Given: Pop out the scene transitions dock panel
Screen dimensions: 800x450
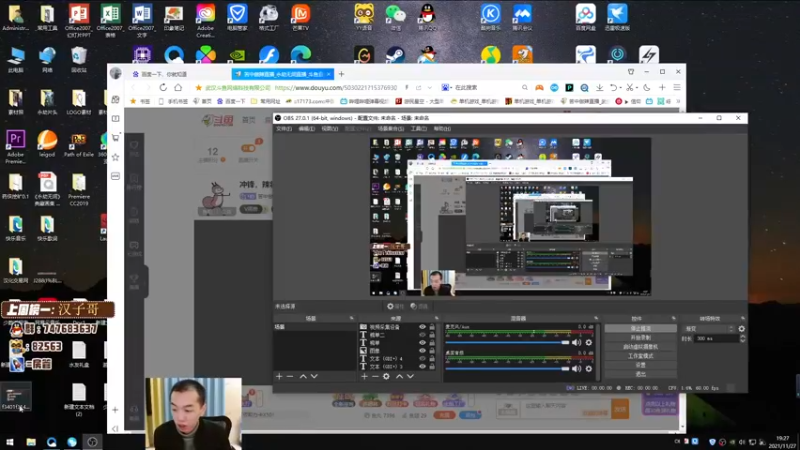Looking at the screenshot, I should tap(743, 318).
